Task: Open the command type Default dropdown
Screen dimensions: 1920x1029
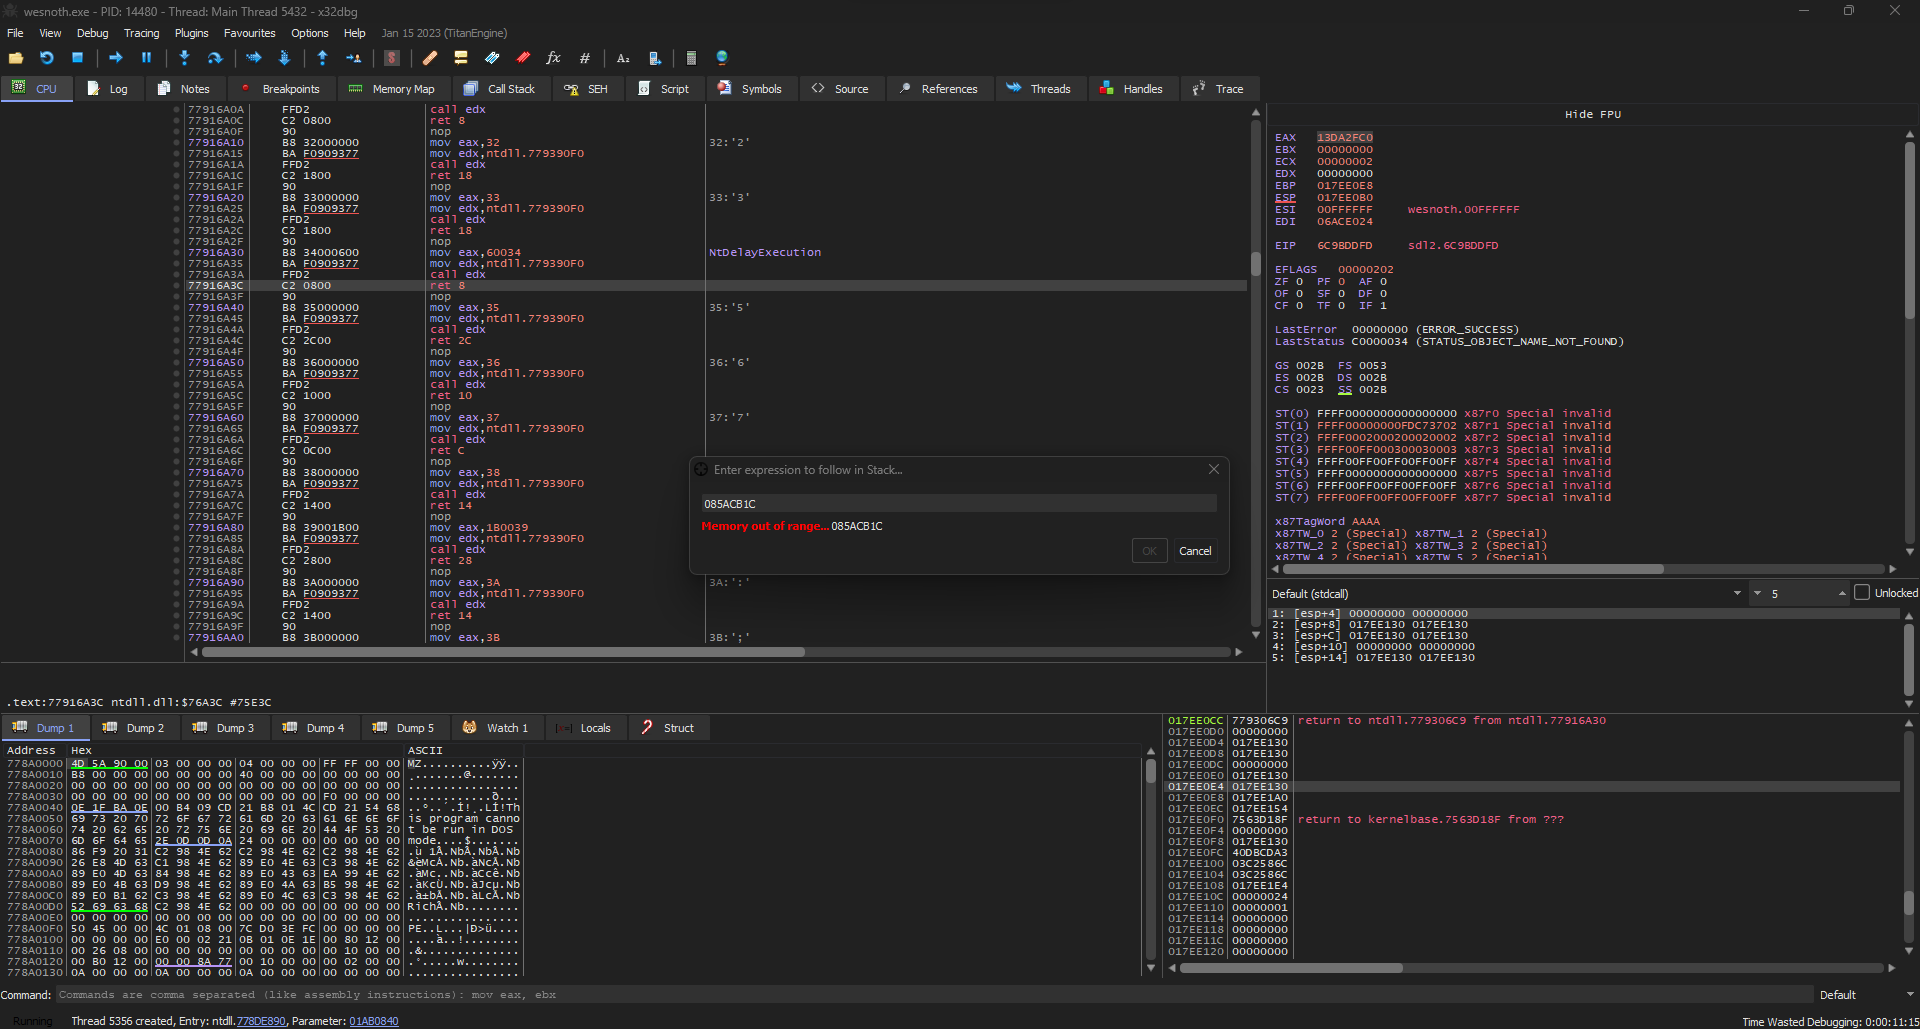Action: click(x=1866, y=995)
